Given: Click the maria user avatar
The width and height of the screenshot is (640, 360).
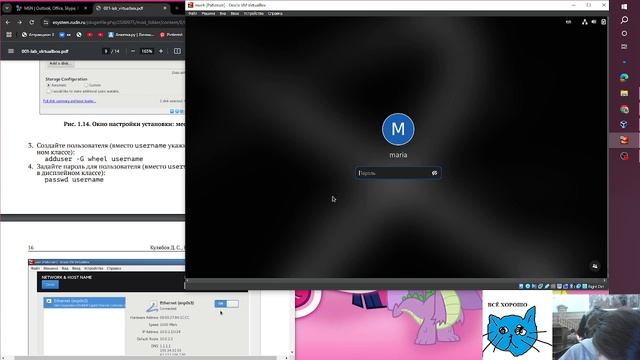Looking at the screenshot, I should (x=398, y=129).
